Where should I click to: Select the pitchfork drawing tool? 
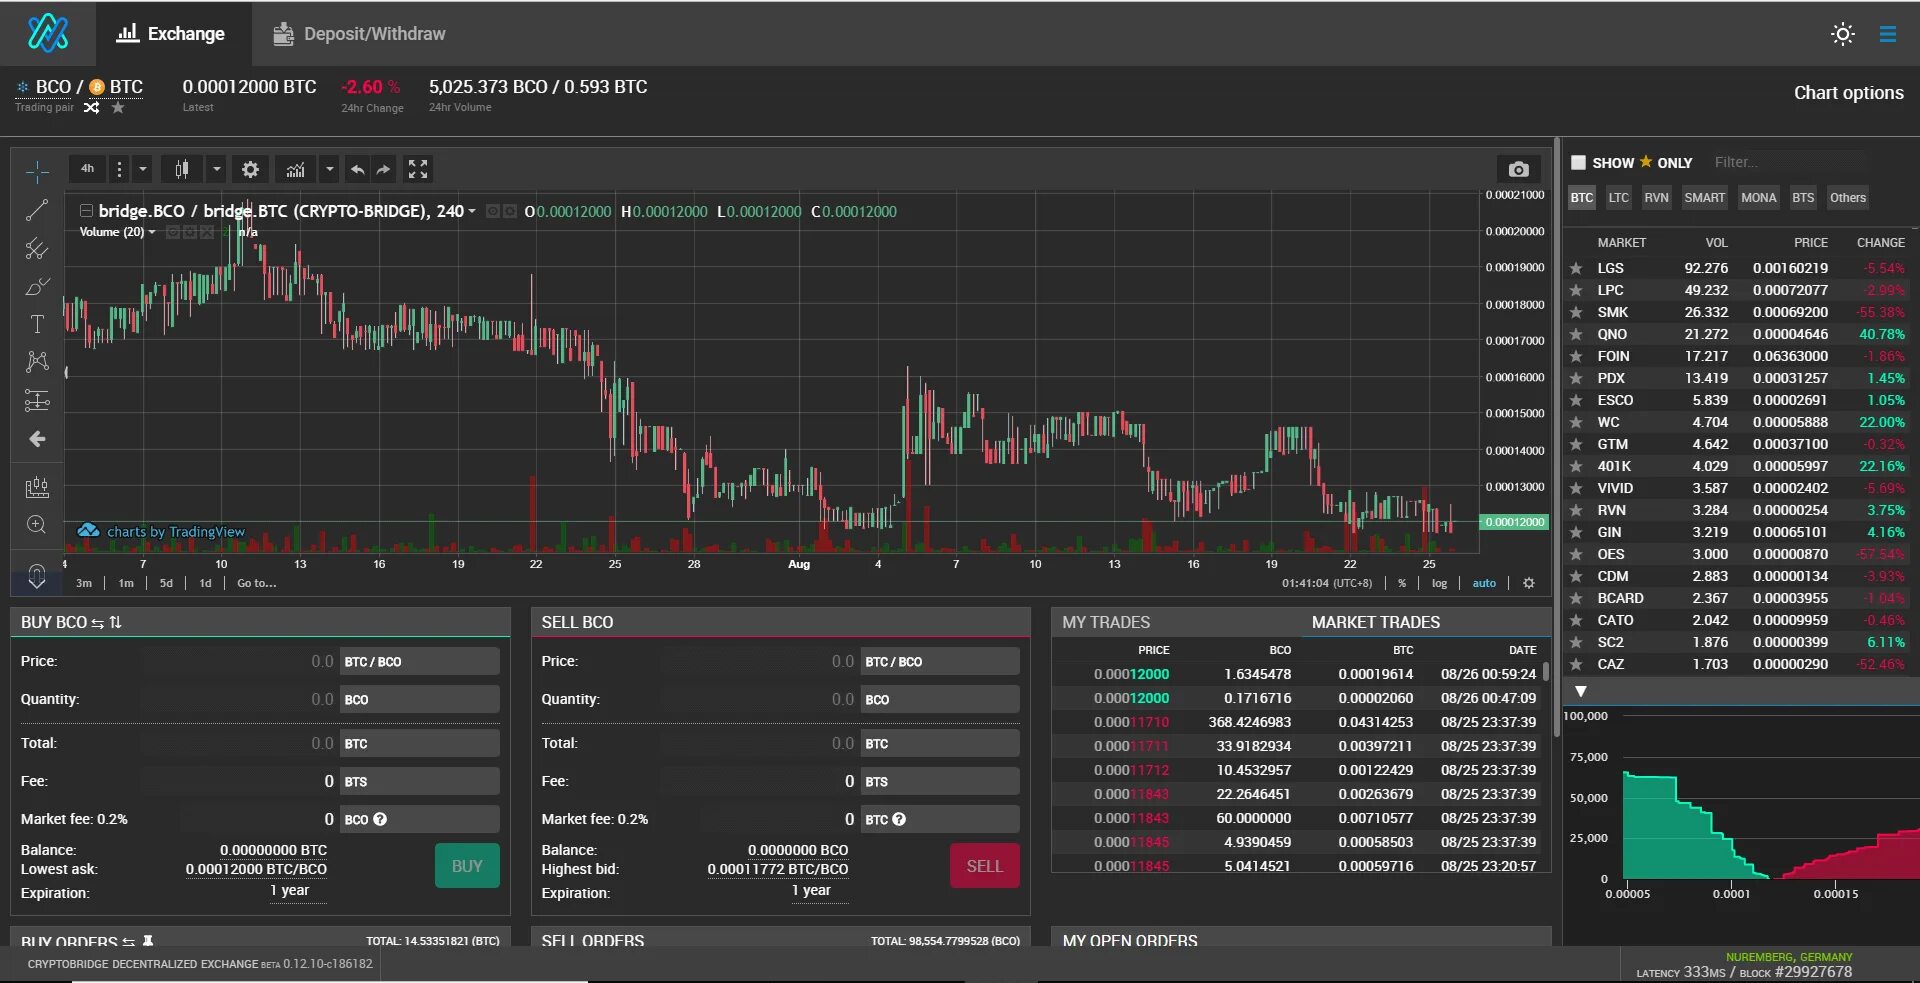tap(37, 248)
